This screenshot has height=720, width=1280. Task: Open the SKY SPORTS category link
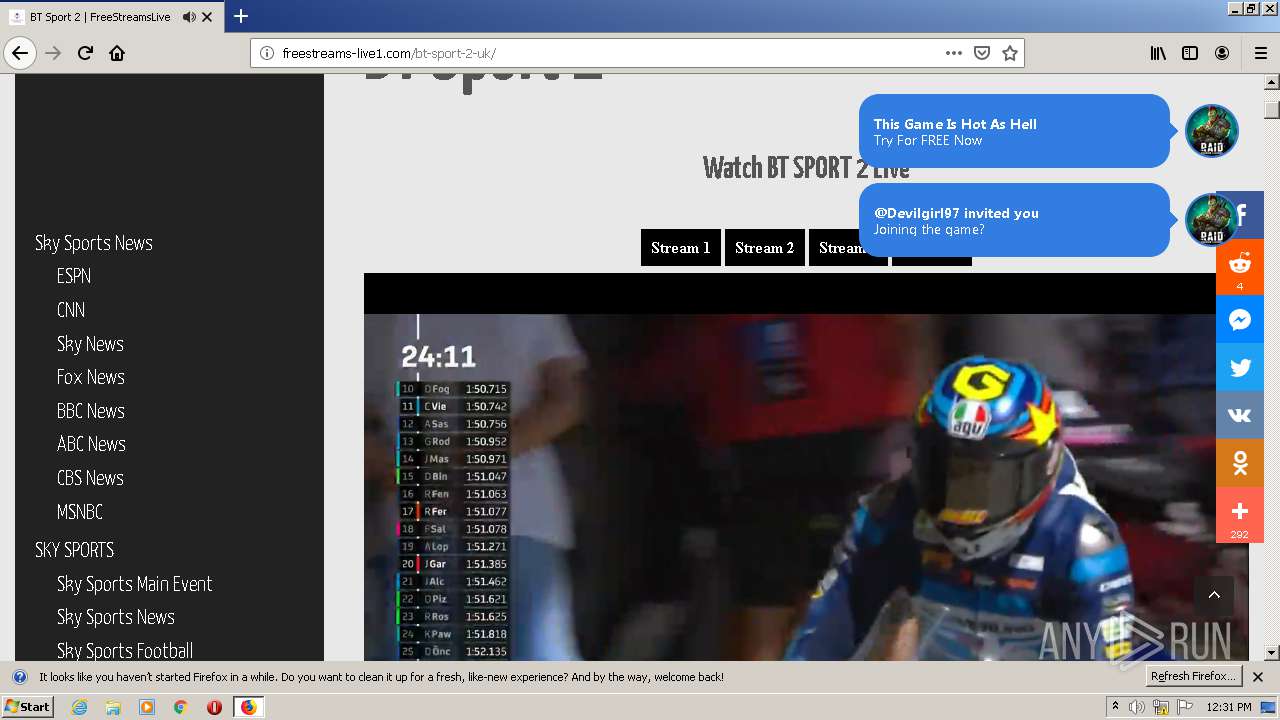click(x=75, y=550)
